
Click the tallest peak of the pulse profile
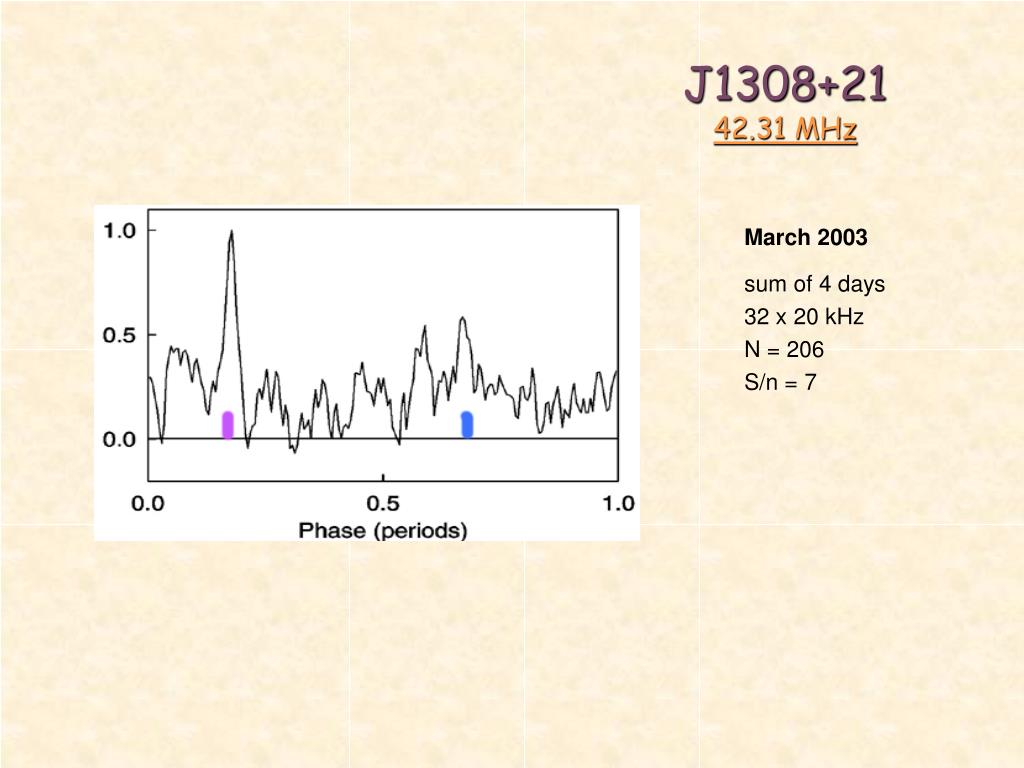point(231,232)
